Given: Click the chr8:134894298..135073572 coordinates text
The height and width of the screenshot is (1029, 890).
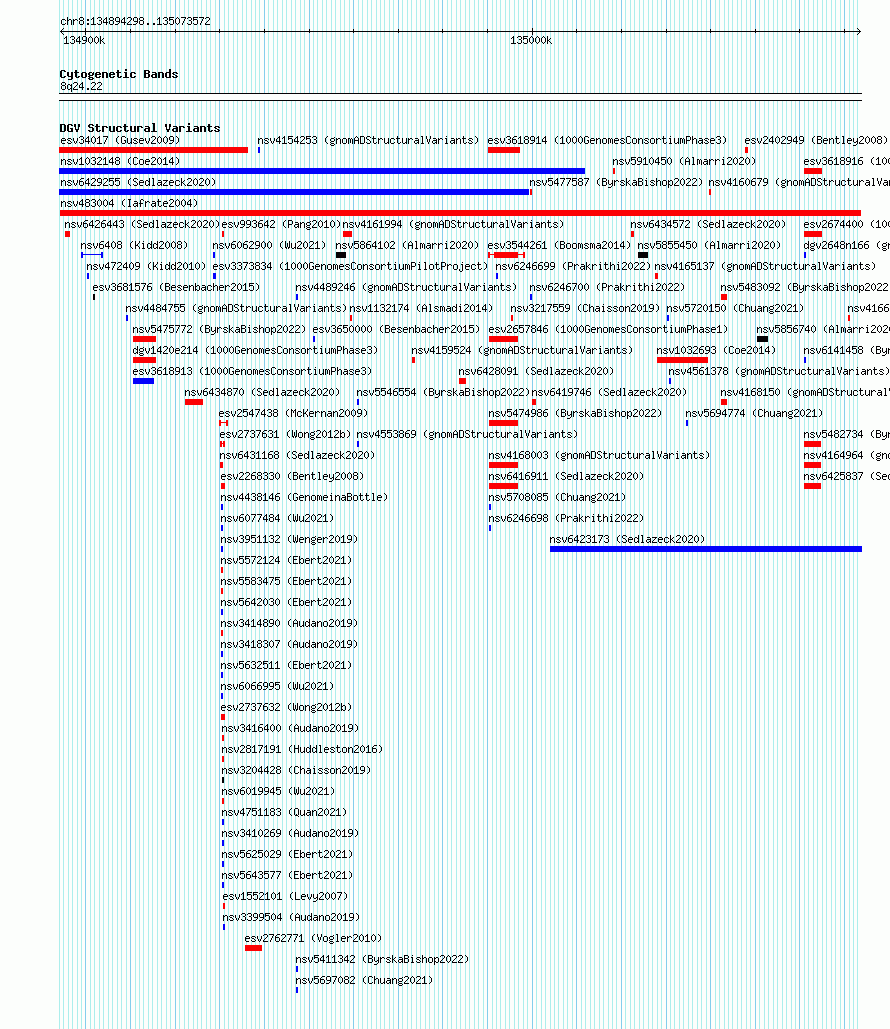Looking at the screenshot, I should pyautogui.click(x=135, y=22).
